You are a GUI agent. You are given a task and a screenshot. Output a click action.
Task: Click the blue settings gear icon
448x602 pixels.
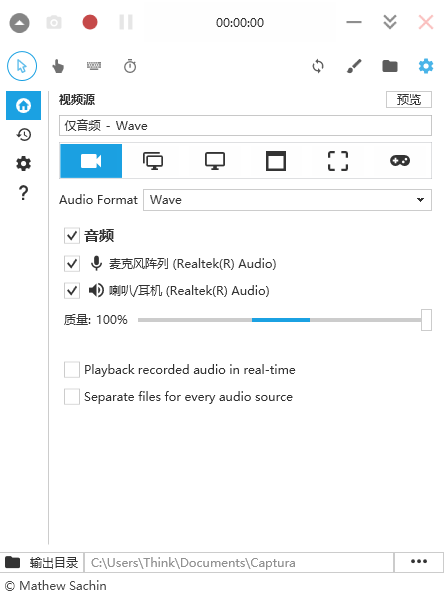[x=426, y=66]
